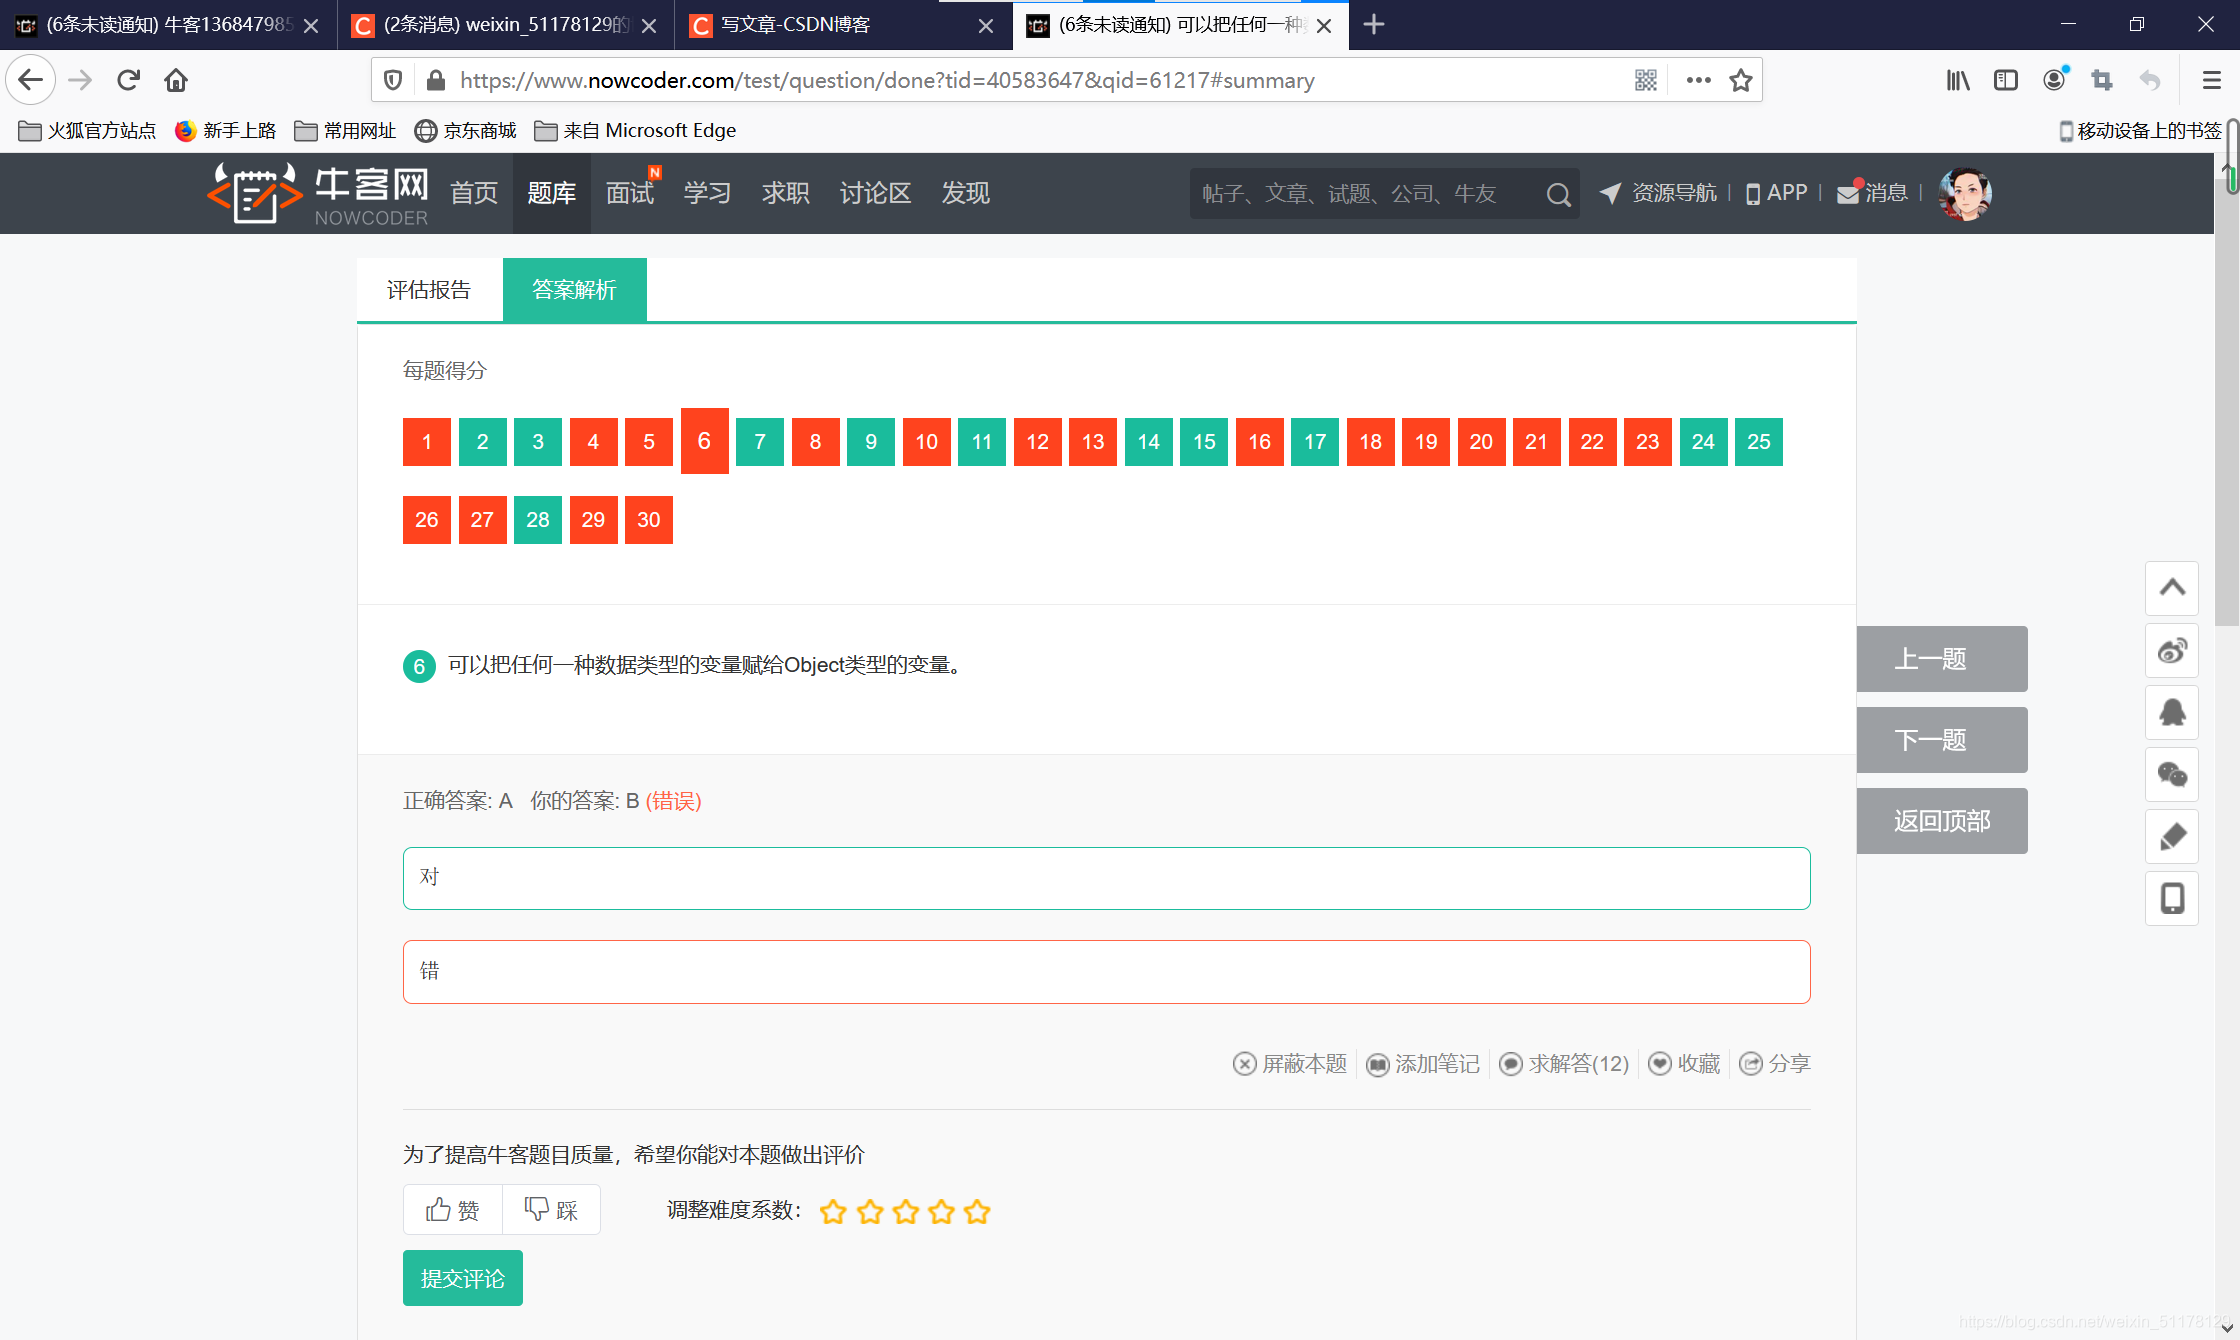Image resolution: width=2240 pixels, height=1340 pixels.
Task: Open a new browser tab
Action: tap(1374, 25)
